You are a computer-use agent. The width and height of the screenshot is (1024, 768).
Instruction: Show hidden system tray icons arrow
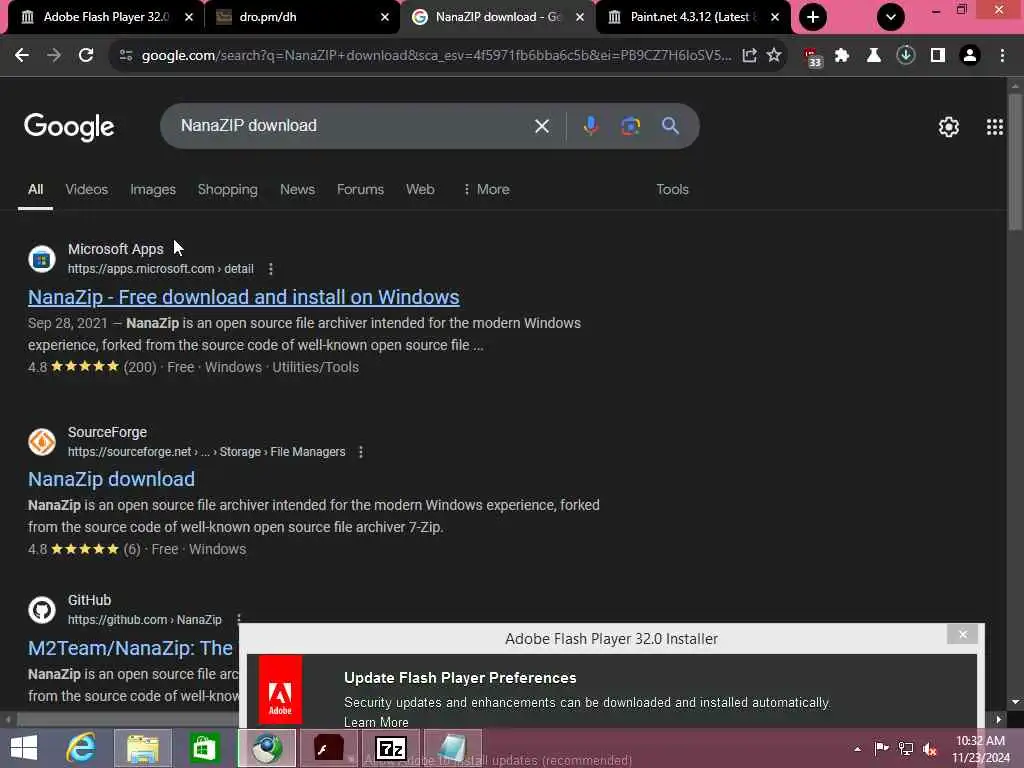coord(857,749)
